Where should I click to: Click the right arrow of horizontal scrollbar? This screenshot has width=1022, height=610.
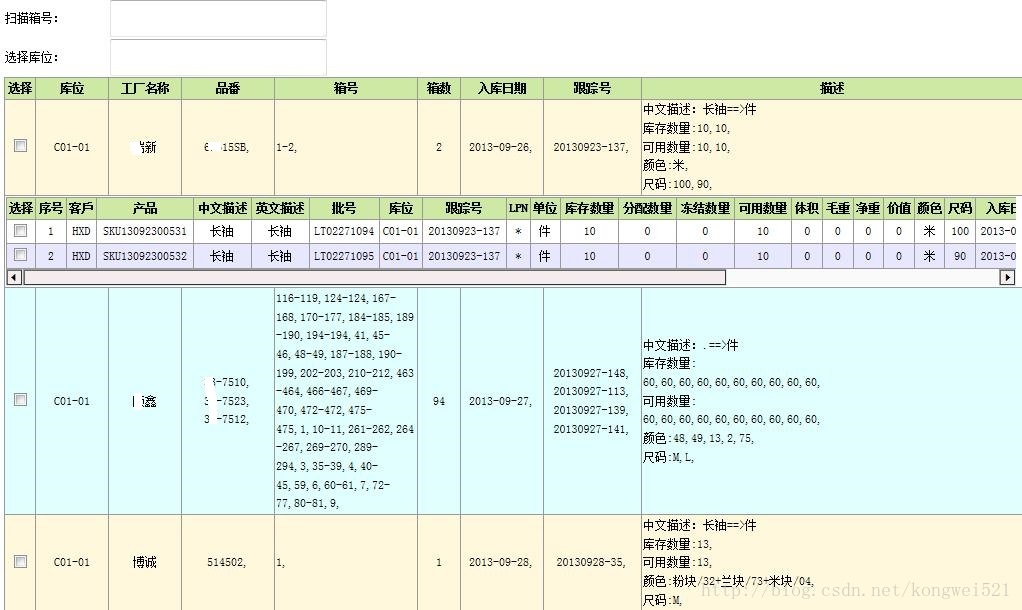1007,278
